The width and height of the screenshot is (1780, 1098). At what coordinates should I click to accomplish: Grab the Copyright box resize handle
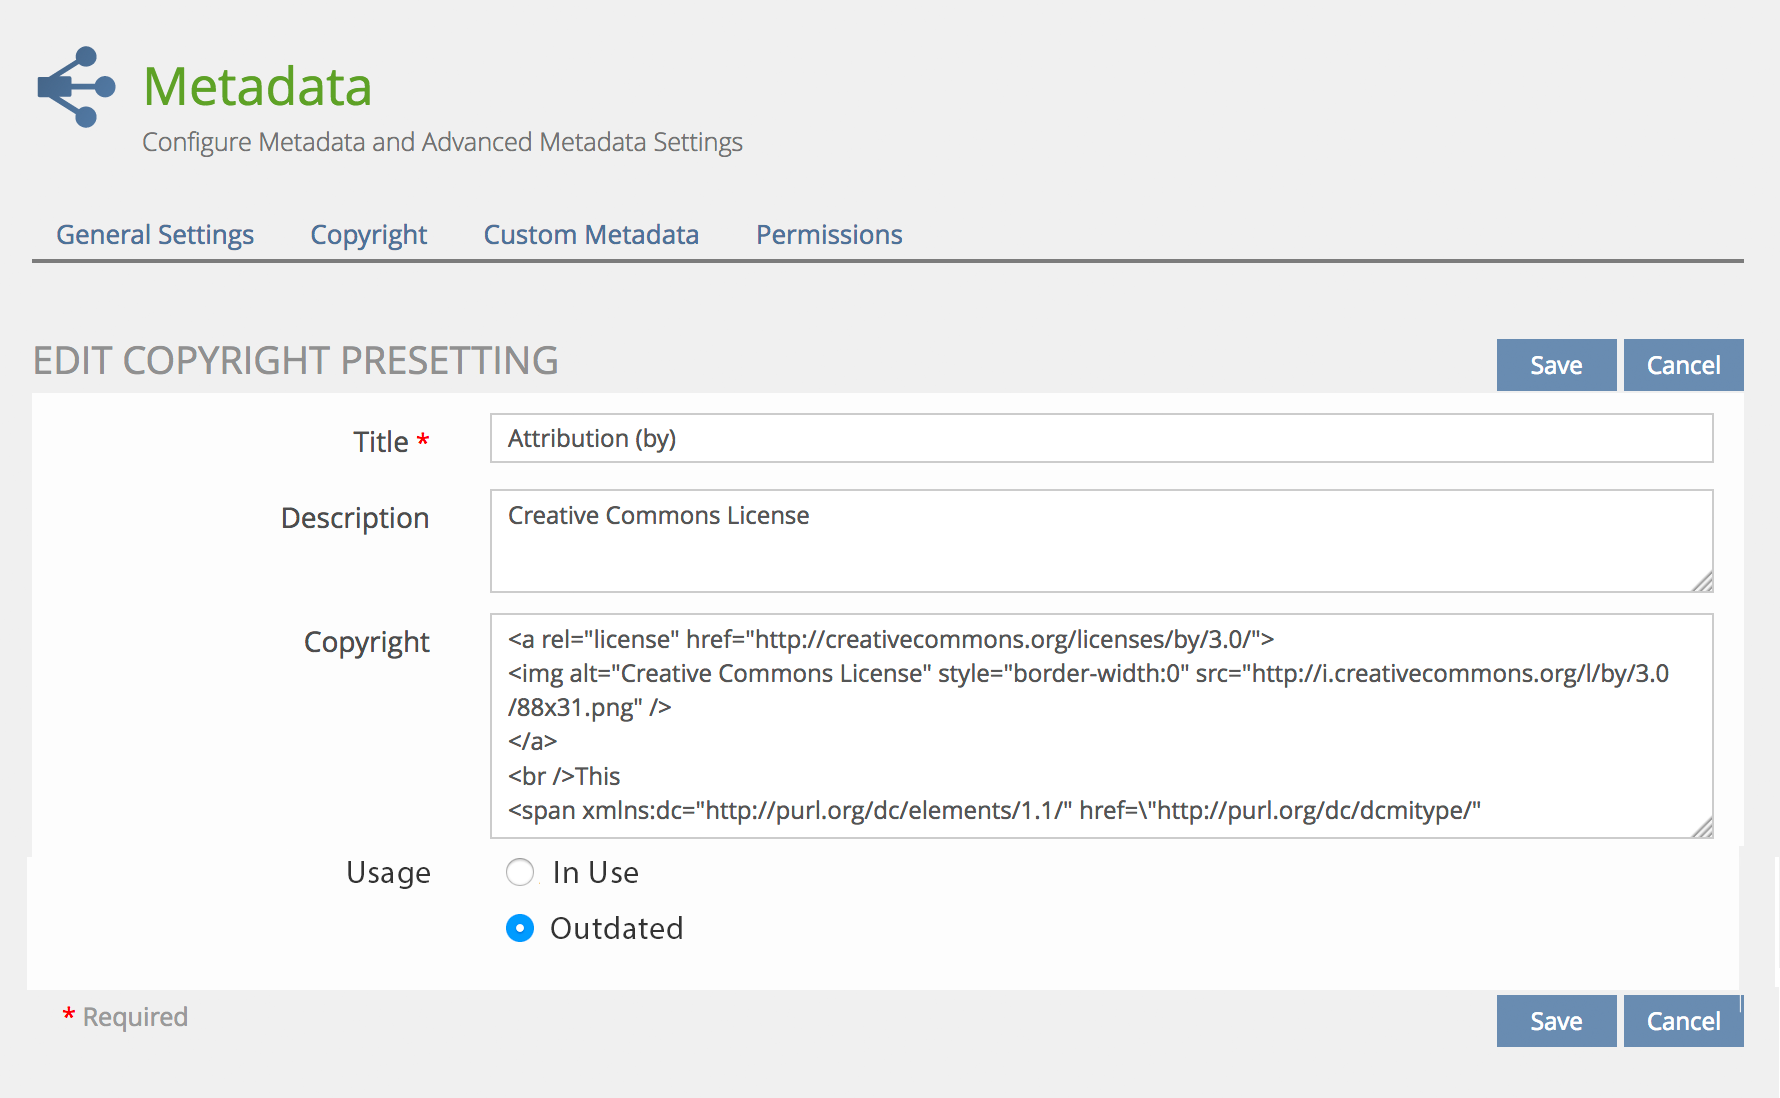pyautogui.click(x=1702, y=827)
